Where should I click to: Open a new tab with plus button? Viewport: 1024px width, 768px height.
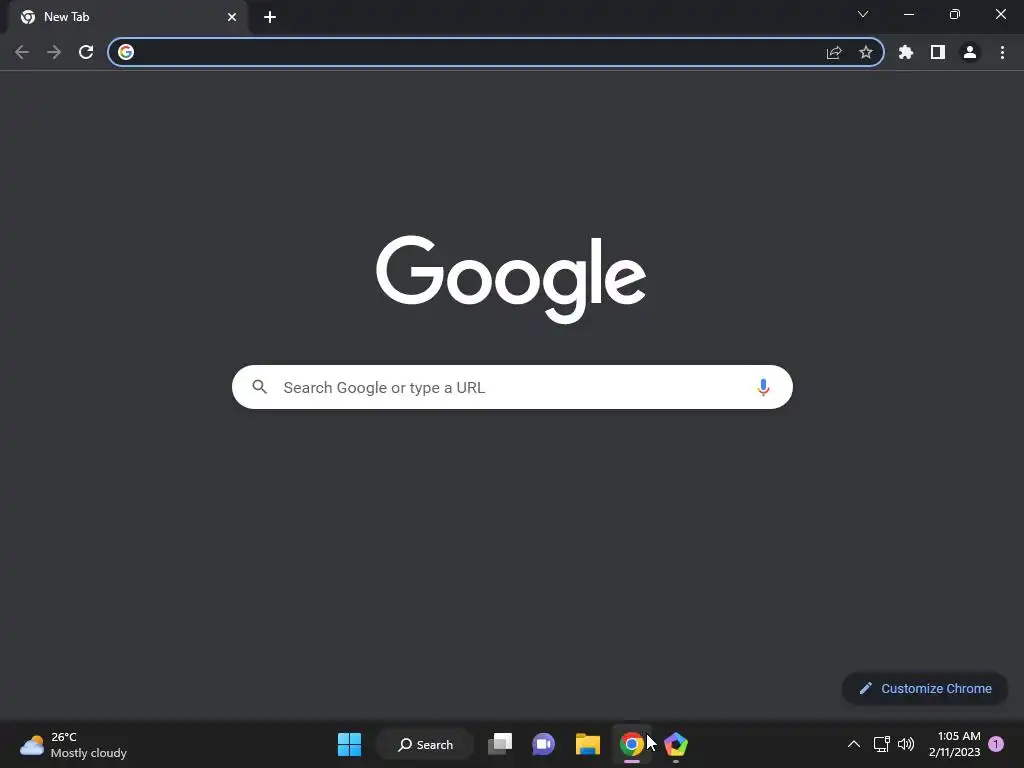click(x=270, y=17)
